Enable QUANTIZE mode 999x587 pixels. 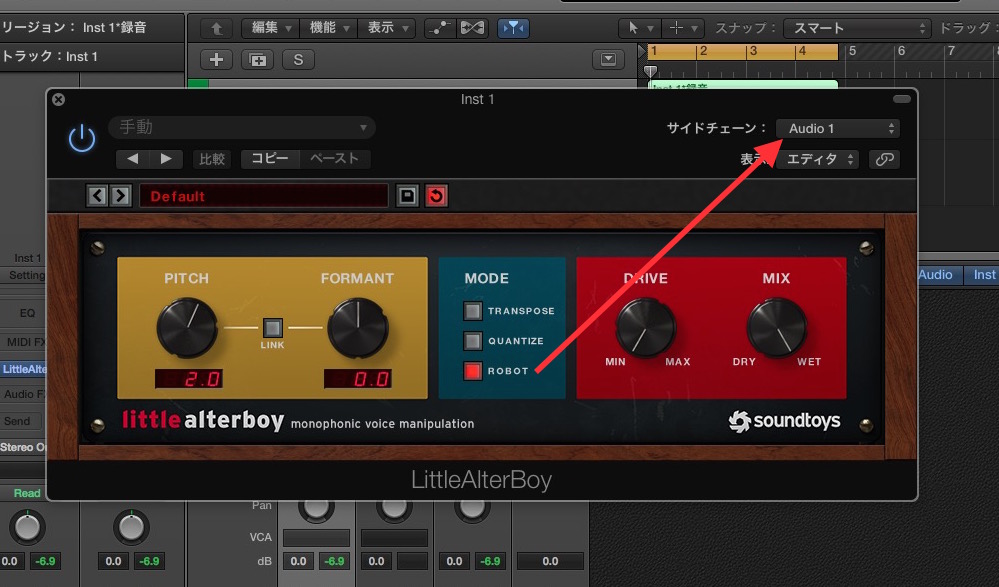(x=473, y=341)
